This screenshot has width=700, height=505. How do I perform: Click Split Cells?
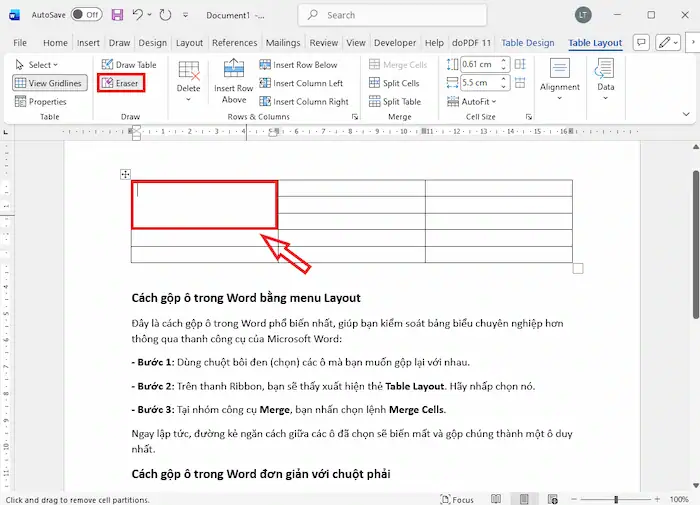pos(394,83)
